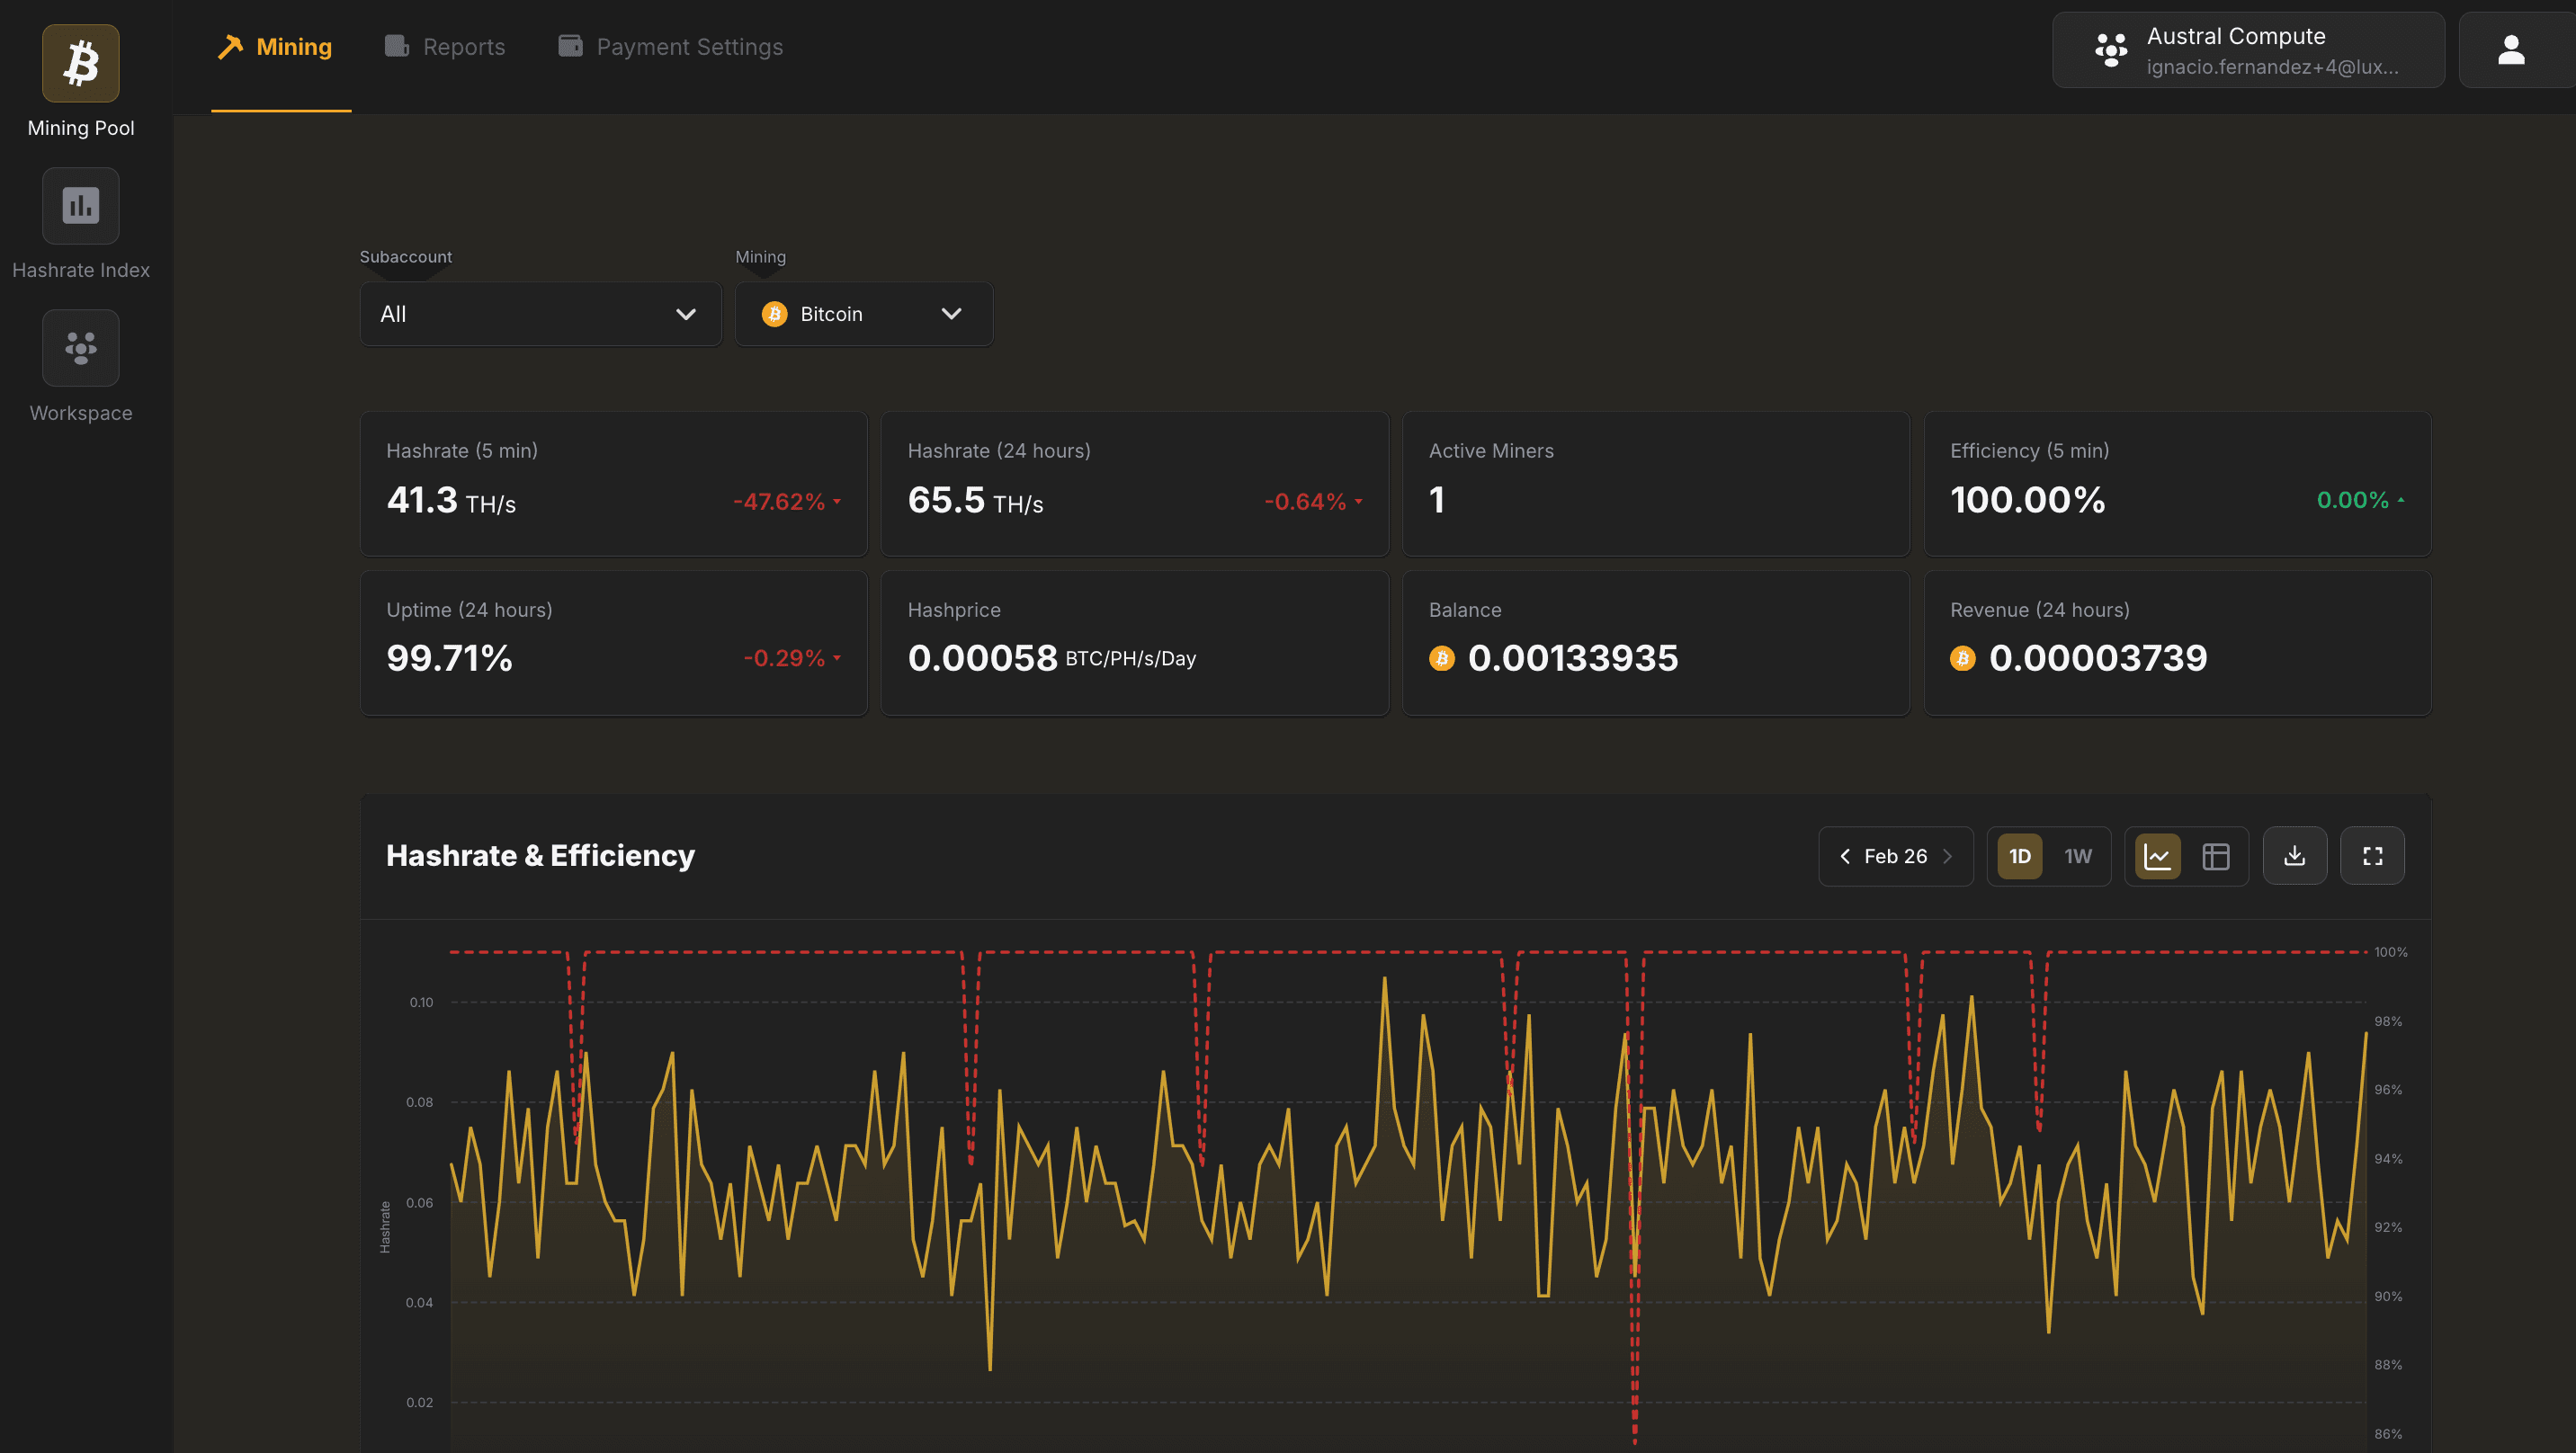This screenshot has height=1453, width=2576.
Task: Open the Mining currency dropdown showing Bitcoin
Action: (x=863, y=313)
